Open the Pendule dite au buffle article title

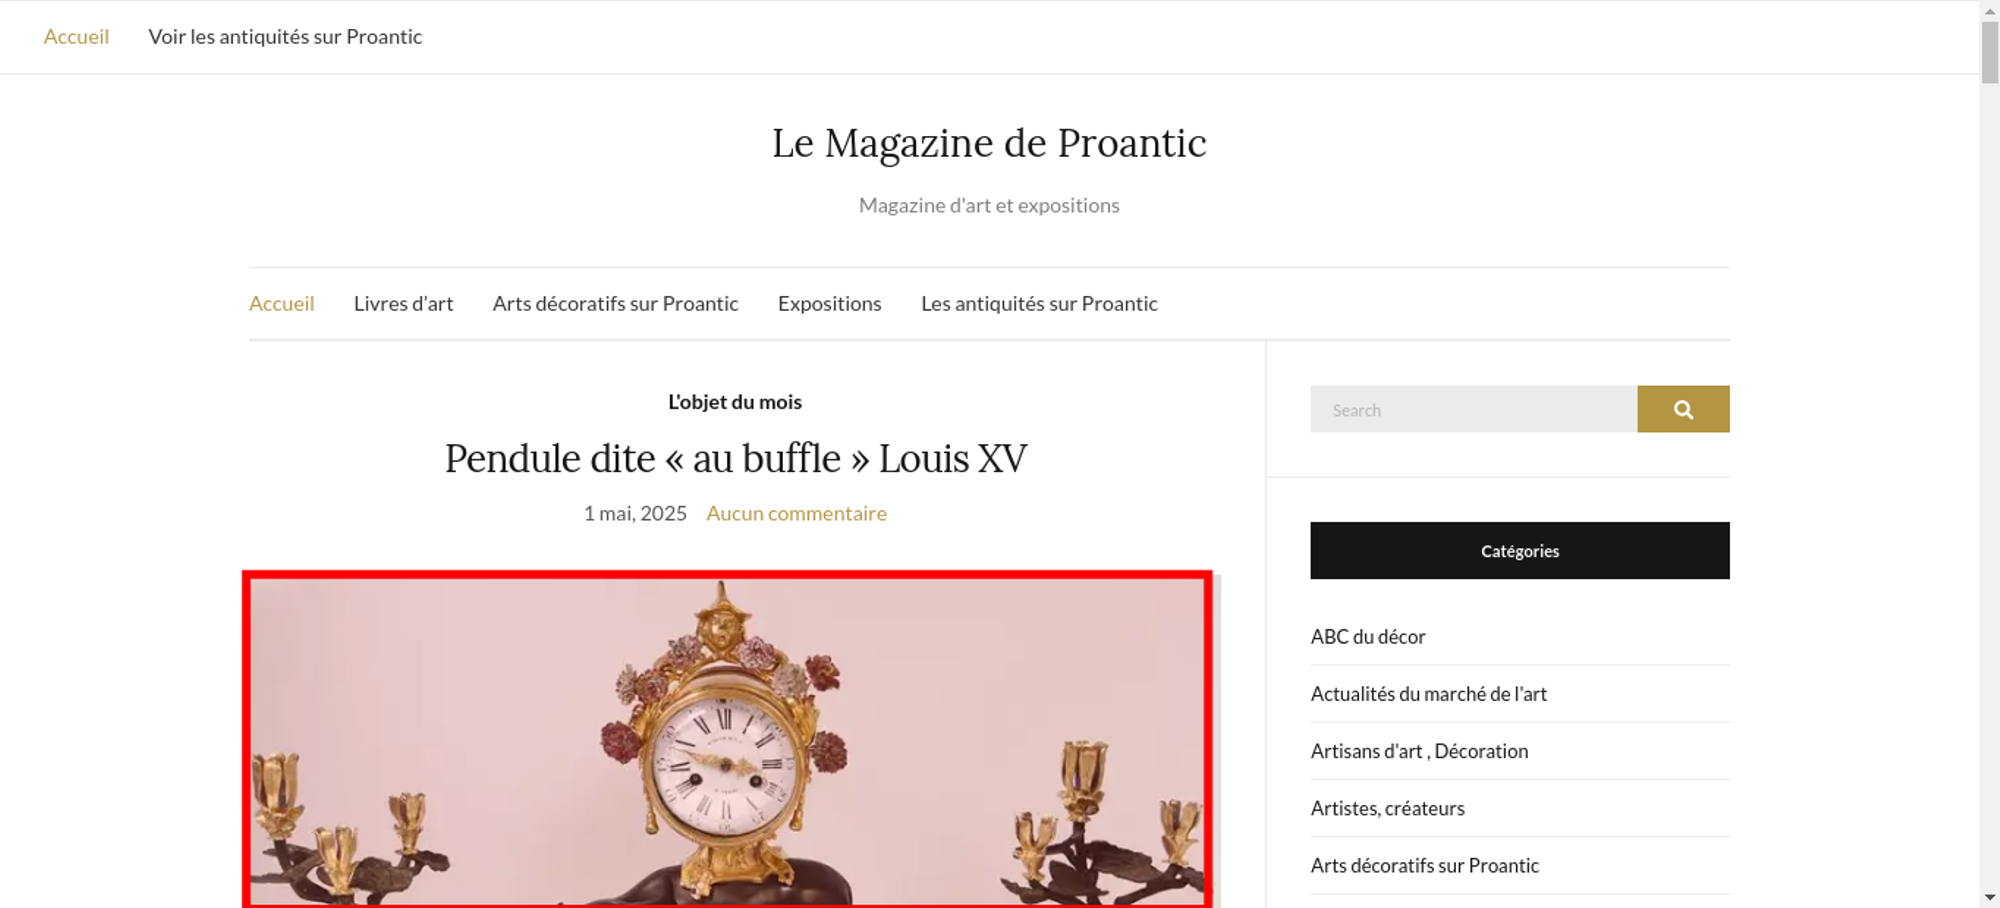[735, 459]
